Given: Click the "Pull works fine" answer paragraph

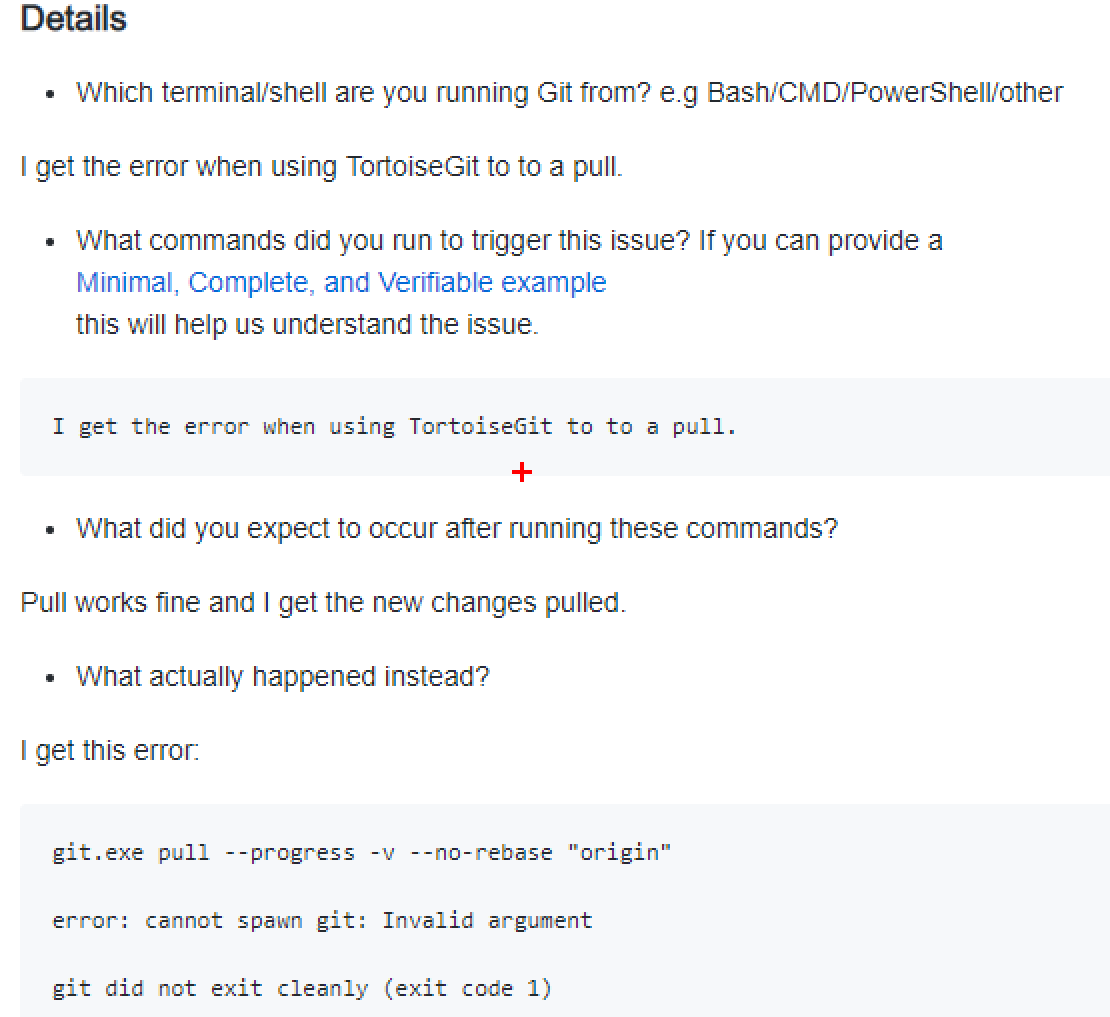Looking at the screenshot, I should tap(322, 603).
